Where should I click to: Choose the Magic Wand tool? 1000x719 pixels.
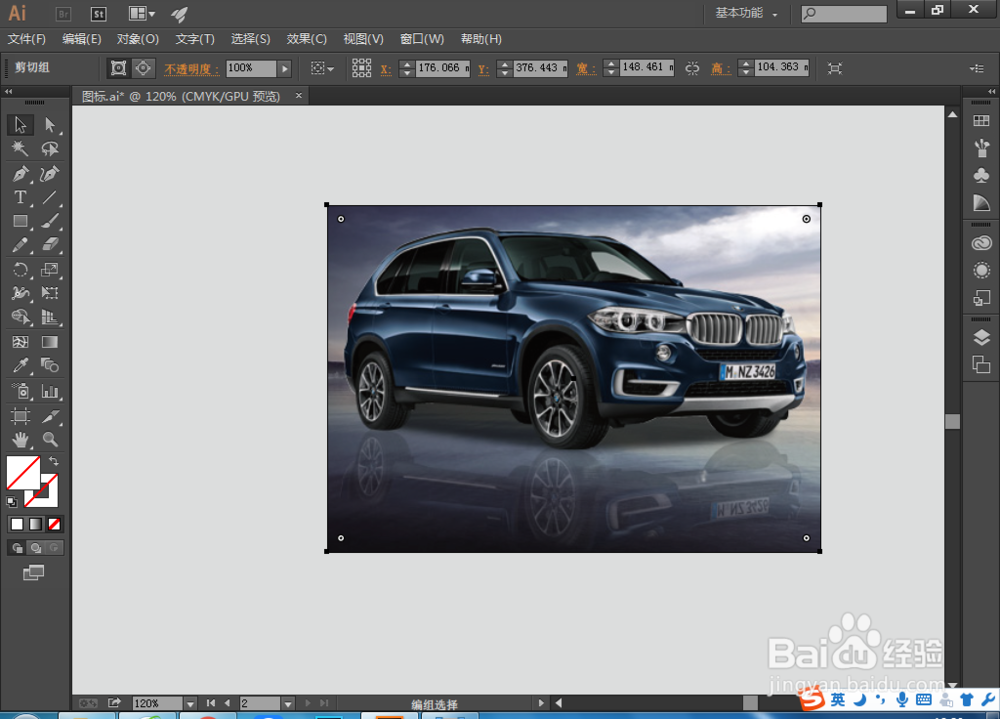pos(20,149)
